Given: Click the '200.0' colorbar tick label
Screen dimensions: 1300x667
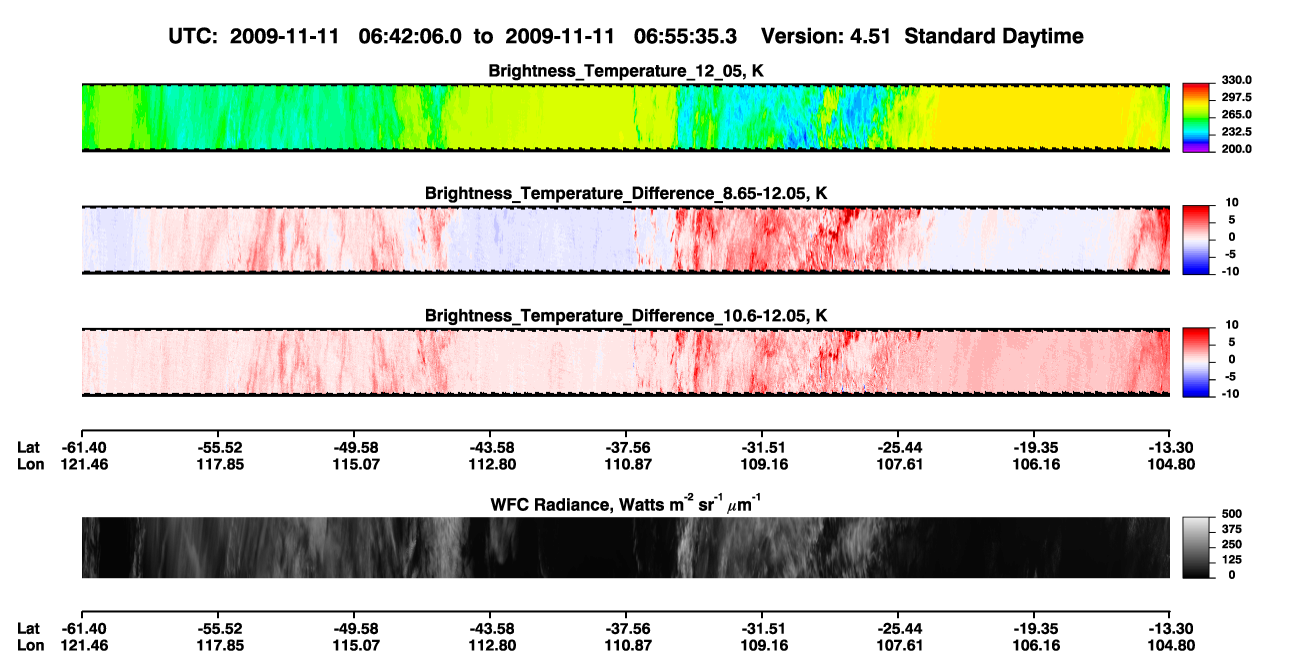Looking at the screenshot, I should click(1237, 148).
